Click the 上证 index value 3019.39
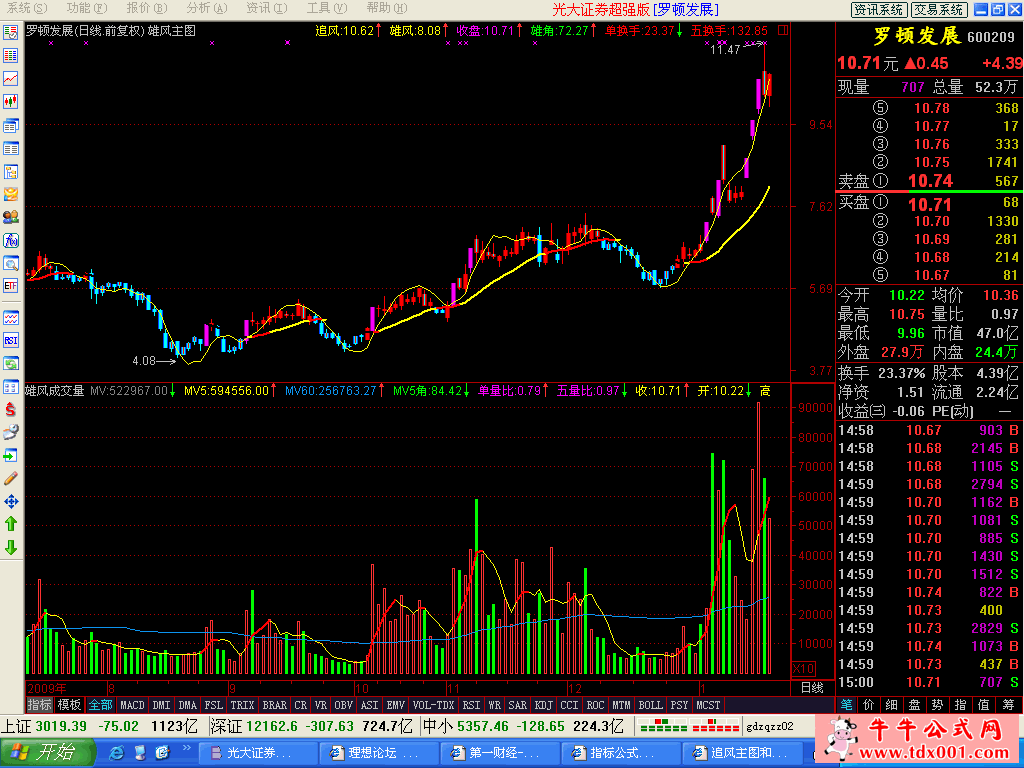Viewport: 1024px width, 768px height. 61,726
